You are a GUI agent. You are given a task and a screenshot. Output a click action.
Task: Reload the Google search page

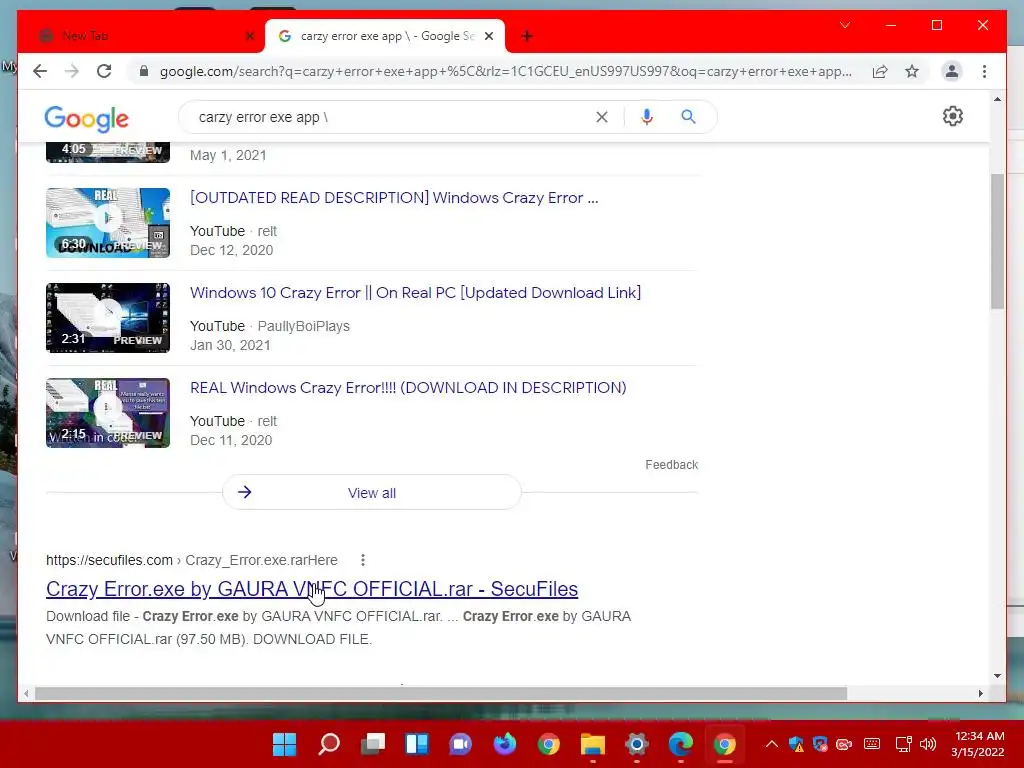(x=104, y=71)
